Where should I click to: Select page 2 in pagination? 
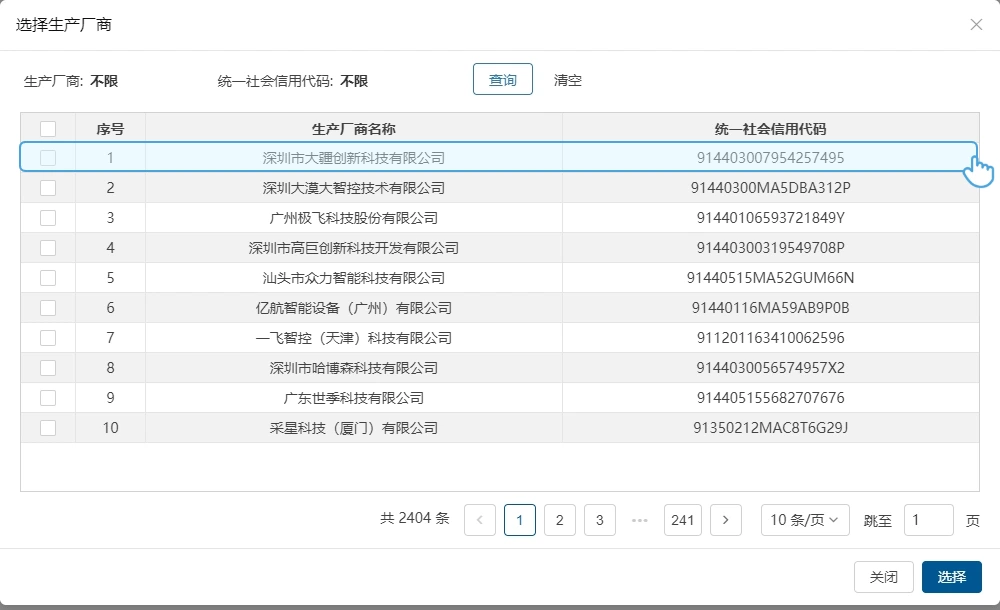point(559,520)
